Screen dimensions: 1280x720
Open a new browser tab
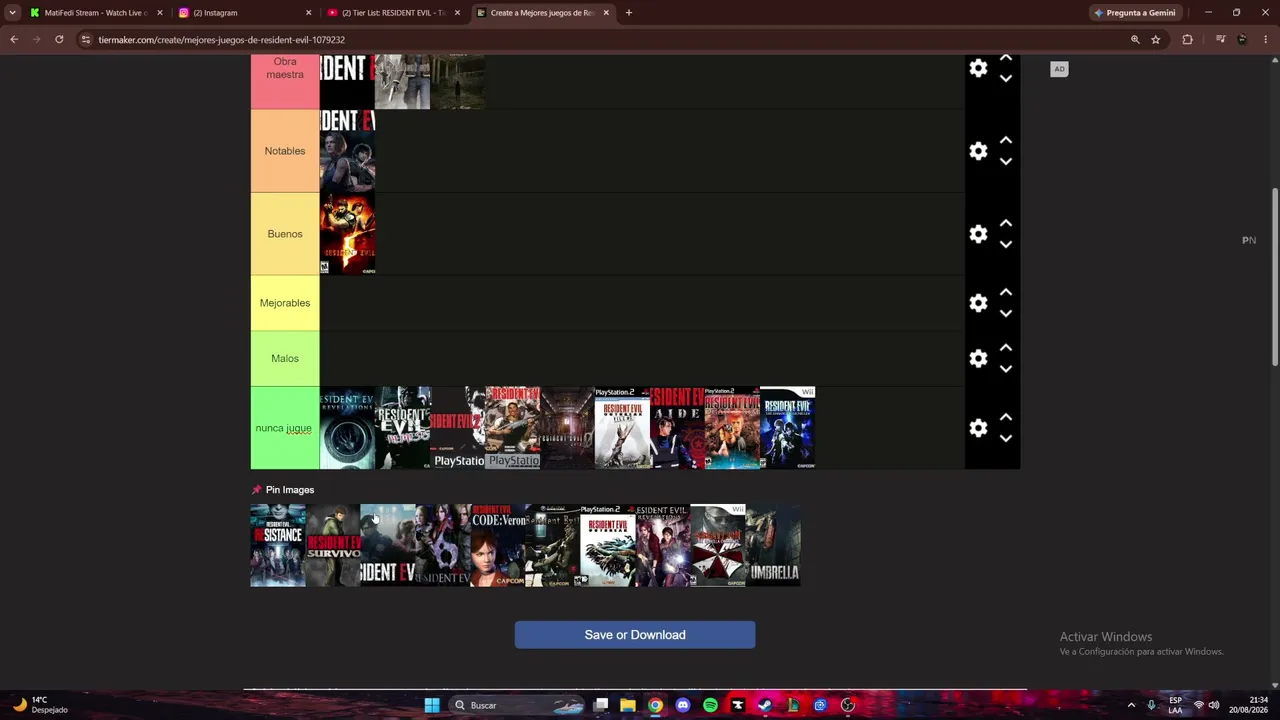click(629, 13)
